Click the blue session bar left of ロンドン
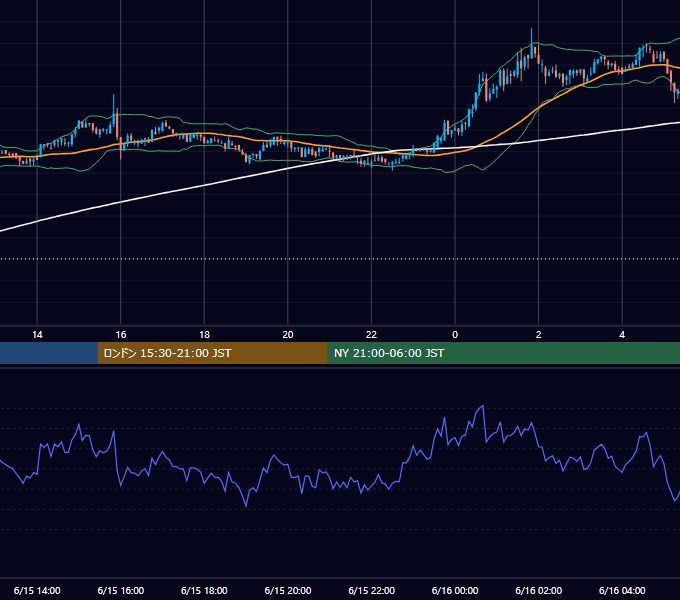The width and height of the screenshot is (680, 600). (x=49, y=353)
